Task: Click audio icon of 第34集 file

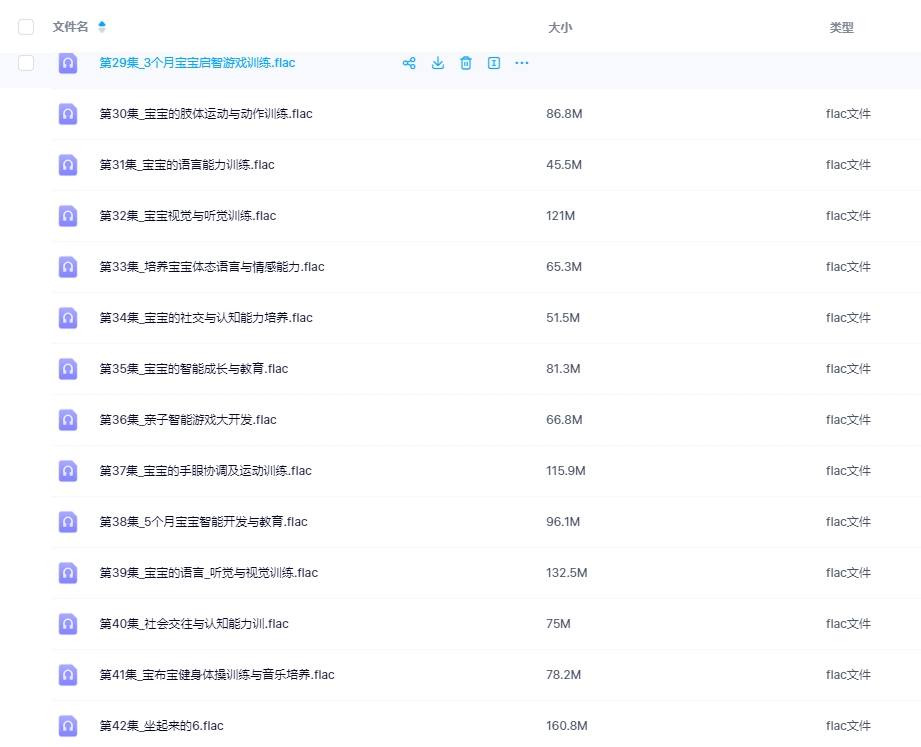Action: [x=68, y=318]
